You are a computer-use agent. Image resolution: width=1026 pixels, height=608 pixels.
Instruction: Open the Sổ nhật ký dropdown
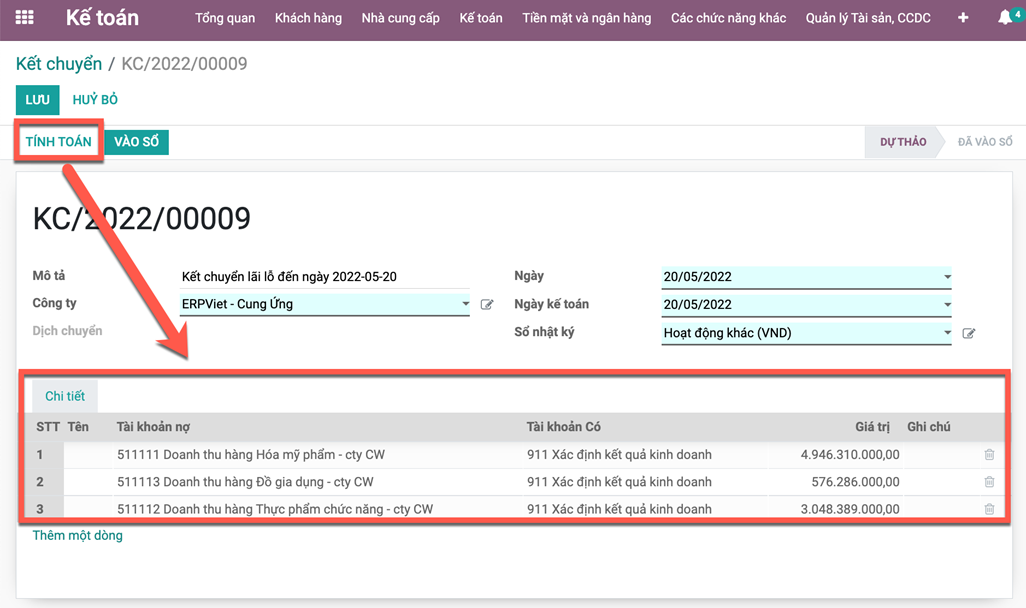coord(947,332)
